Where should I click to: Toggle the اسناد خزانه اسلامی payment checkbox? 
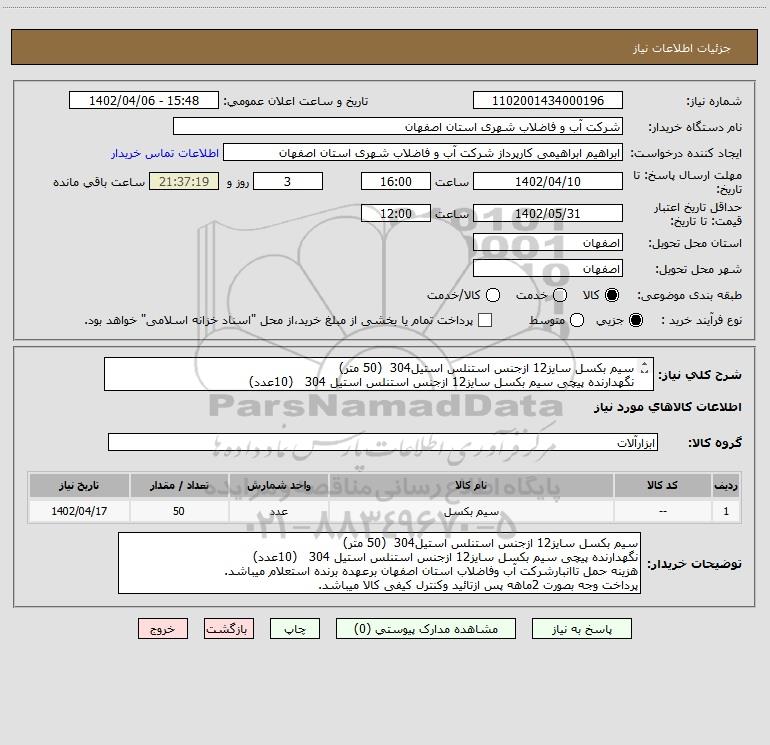485,320
